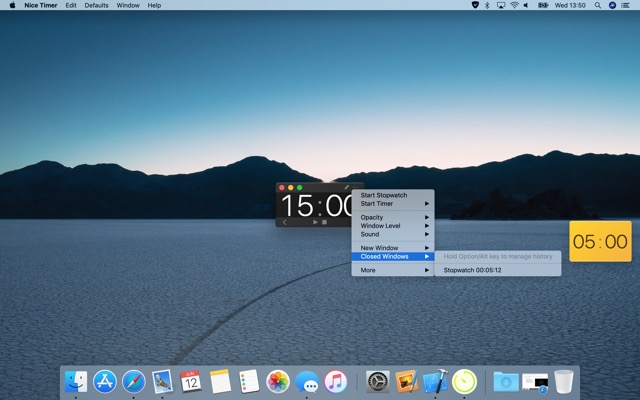Expand the Window Level submenu
640x400 pixels.
[393, 226]
